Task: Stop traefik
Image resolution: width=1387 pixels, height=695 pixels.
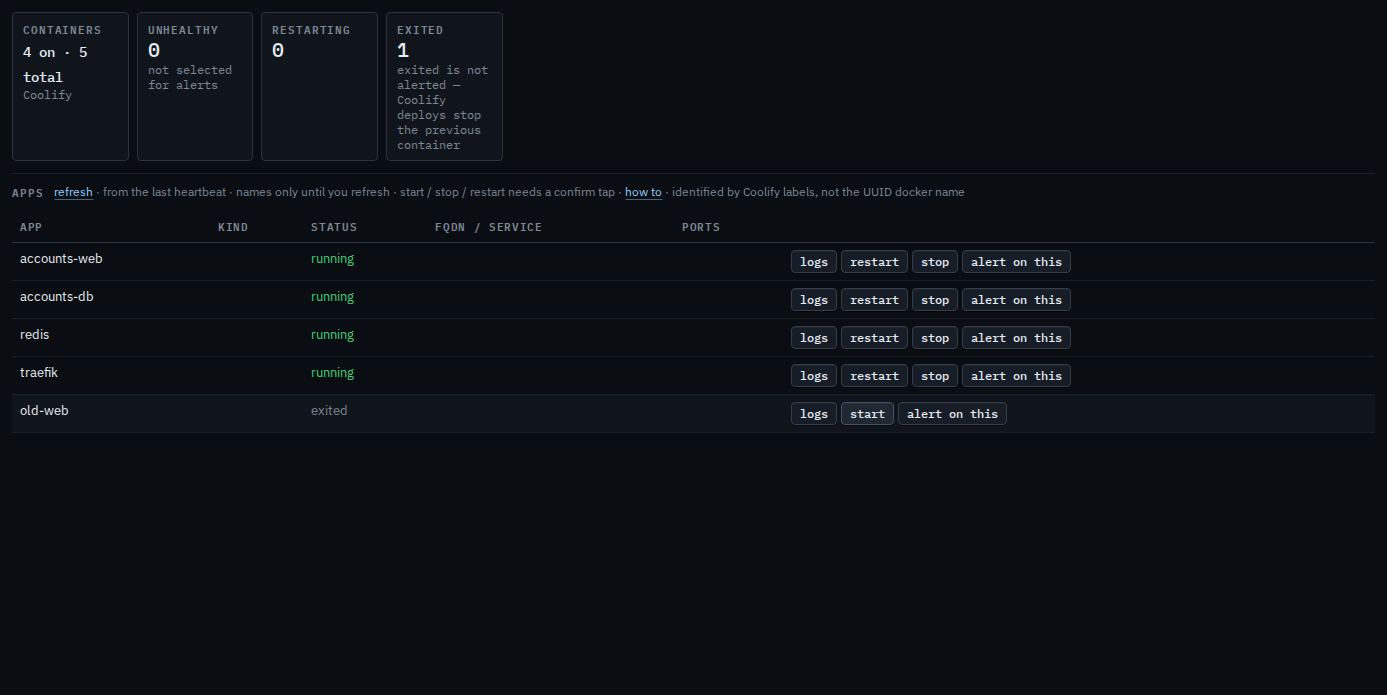Action: tap(935, 376)
